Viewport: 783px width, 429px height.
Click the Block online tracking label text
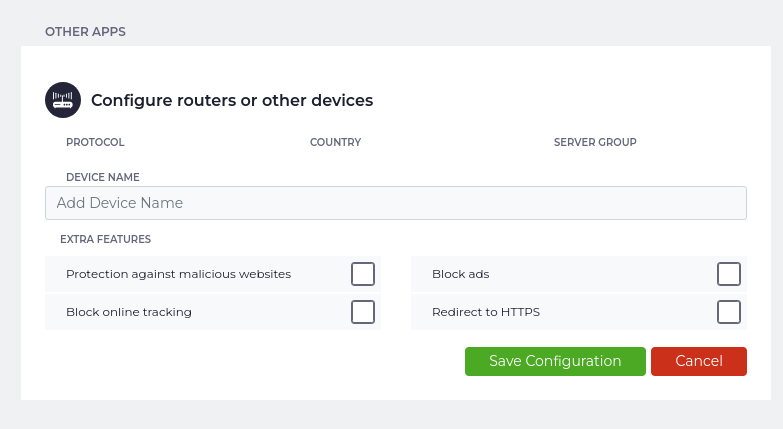point(128,312)
